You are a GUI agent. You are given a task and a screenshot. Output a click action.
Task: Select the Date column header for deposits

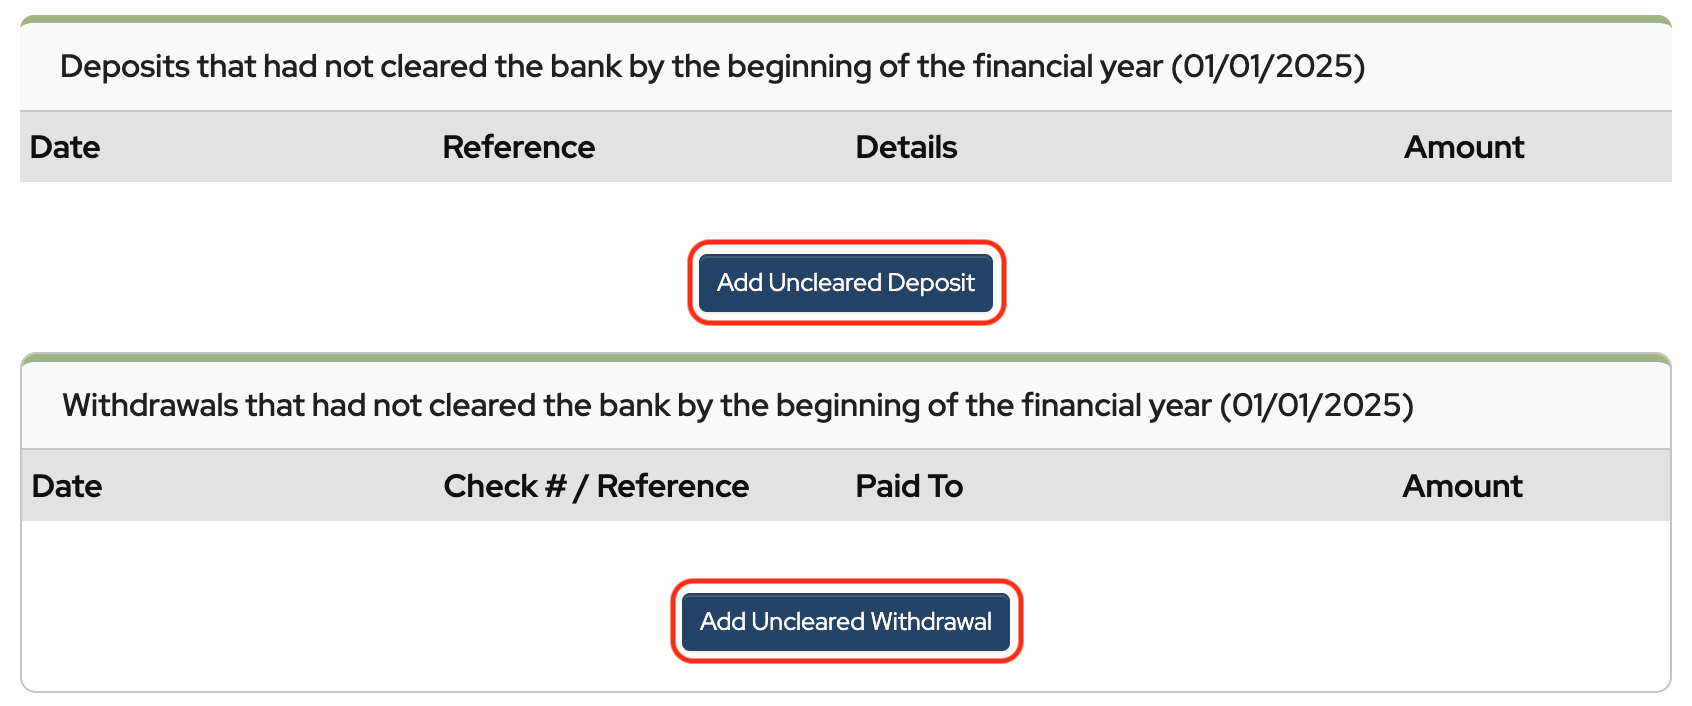pos(65,147)
